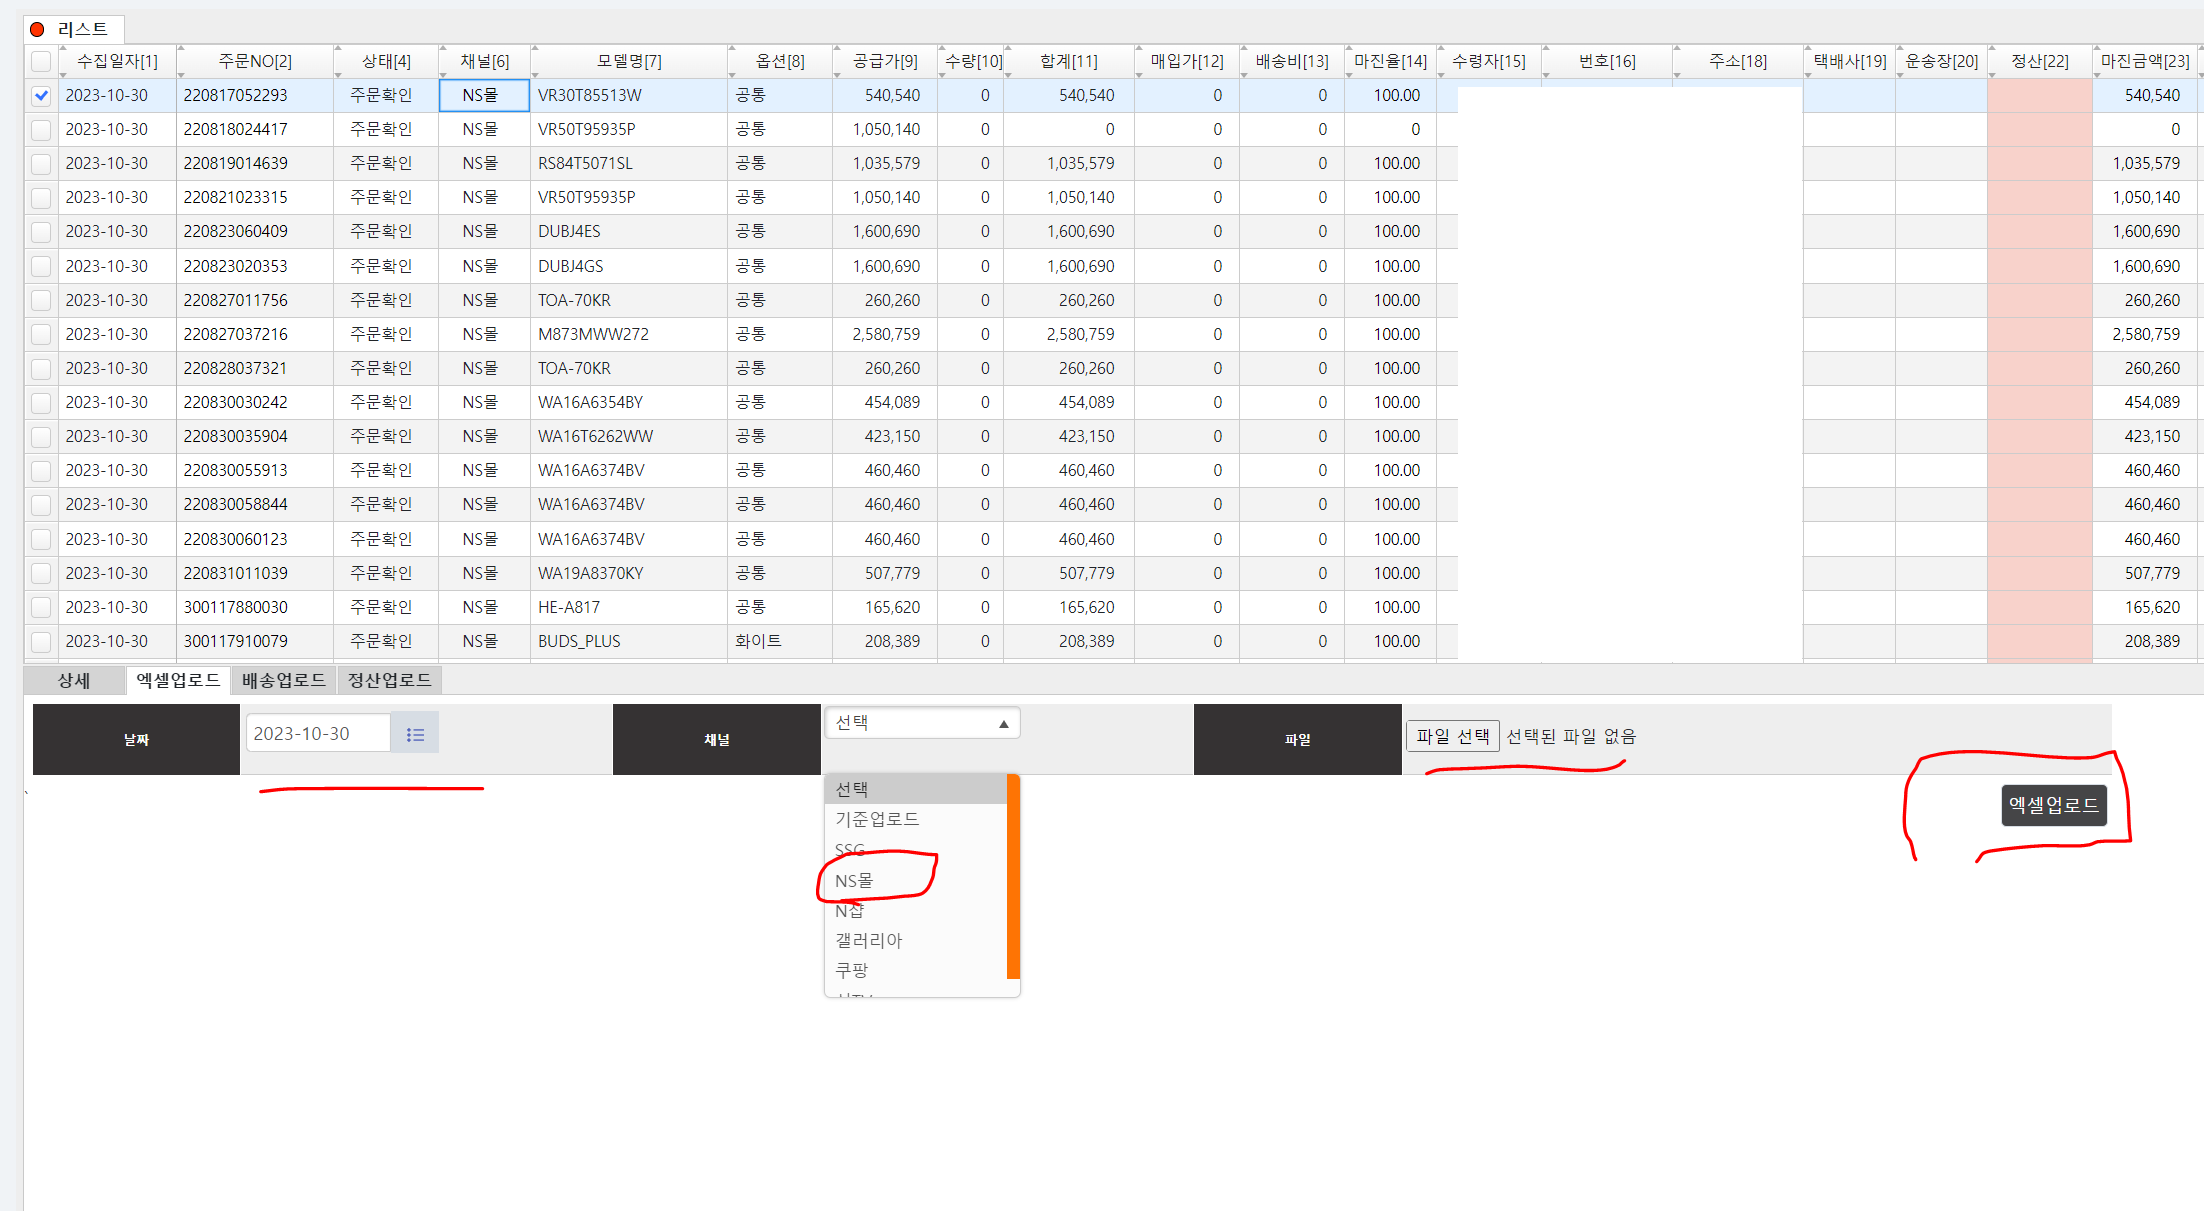
Task: Click the 2023-10-30 date input field
Action: tap(318, 734)
